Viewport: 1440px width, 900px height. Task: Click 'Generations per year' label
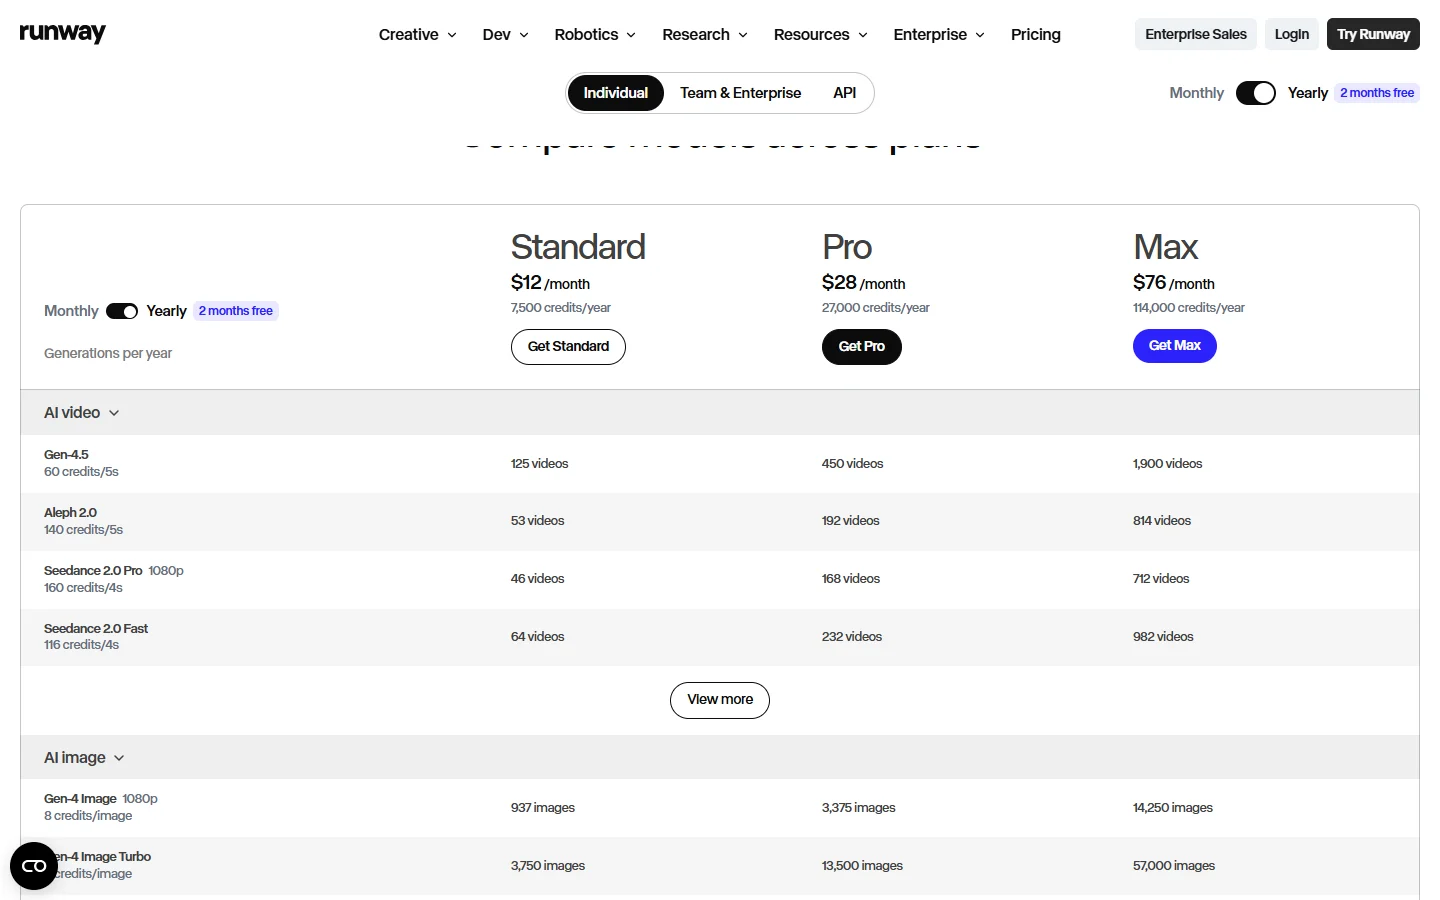108,353
